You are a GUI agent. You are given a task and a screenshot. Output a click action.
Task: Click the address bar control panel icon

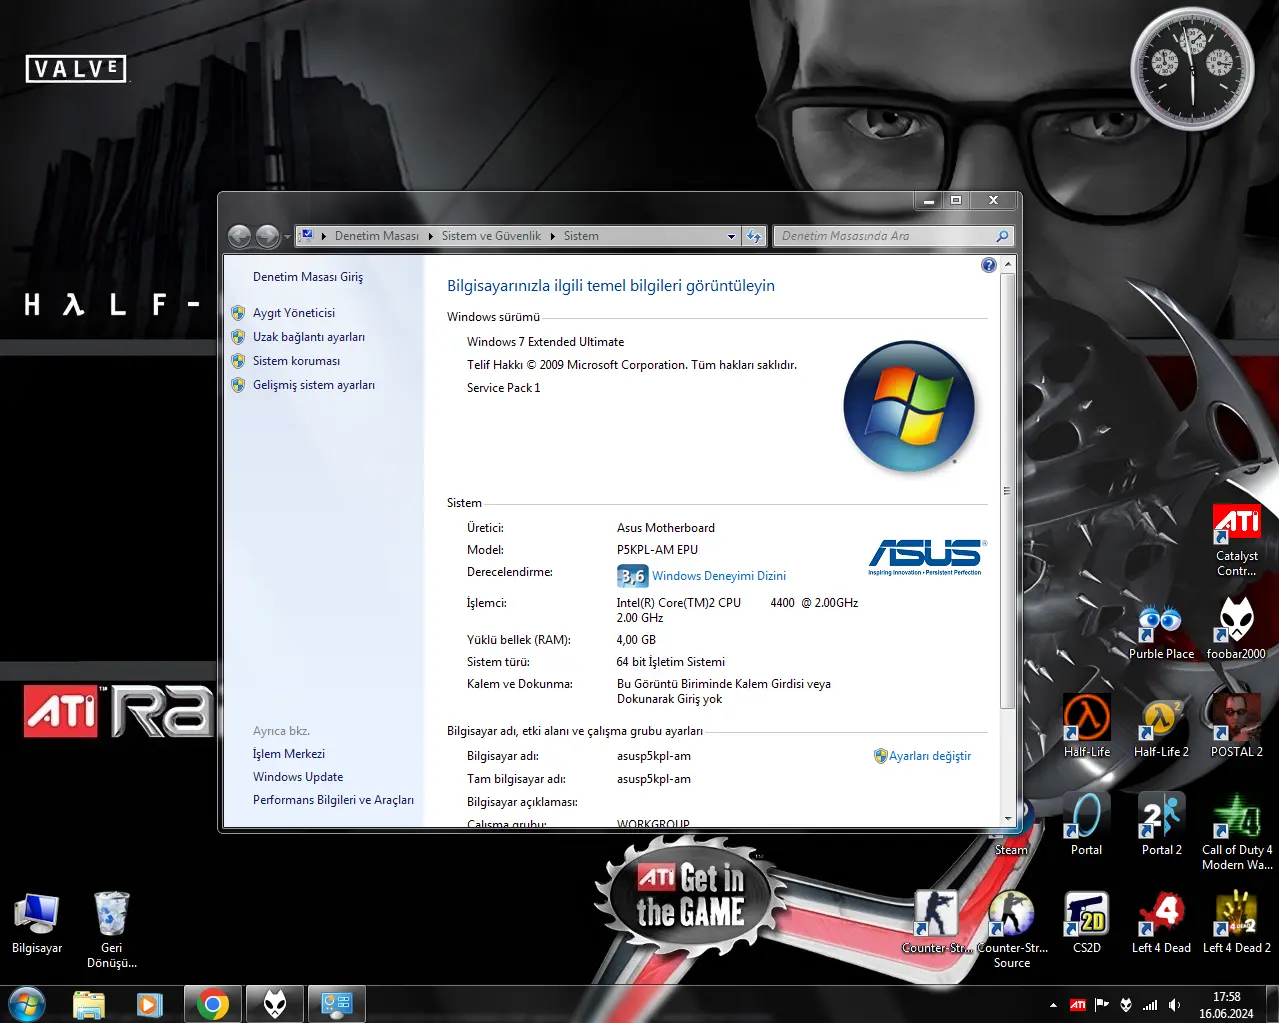tap(307, 236)
